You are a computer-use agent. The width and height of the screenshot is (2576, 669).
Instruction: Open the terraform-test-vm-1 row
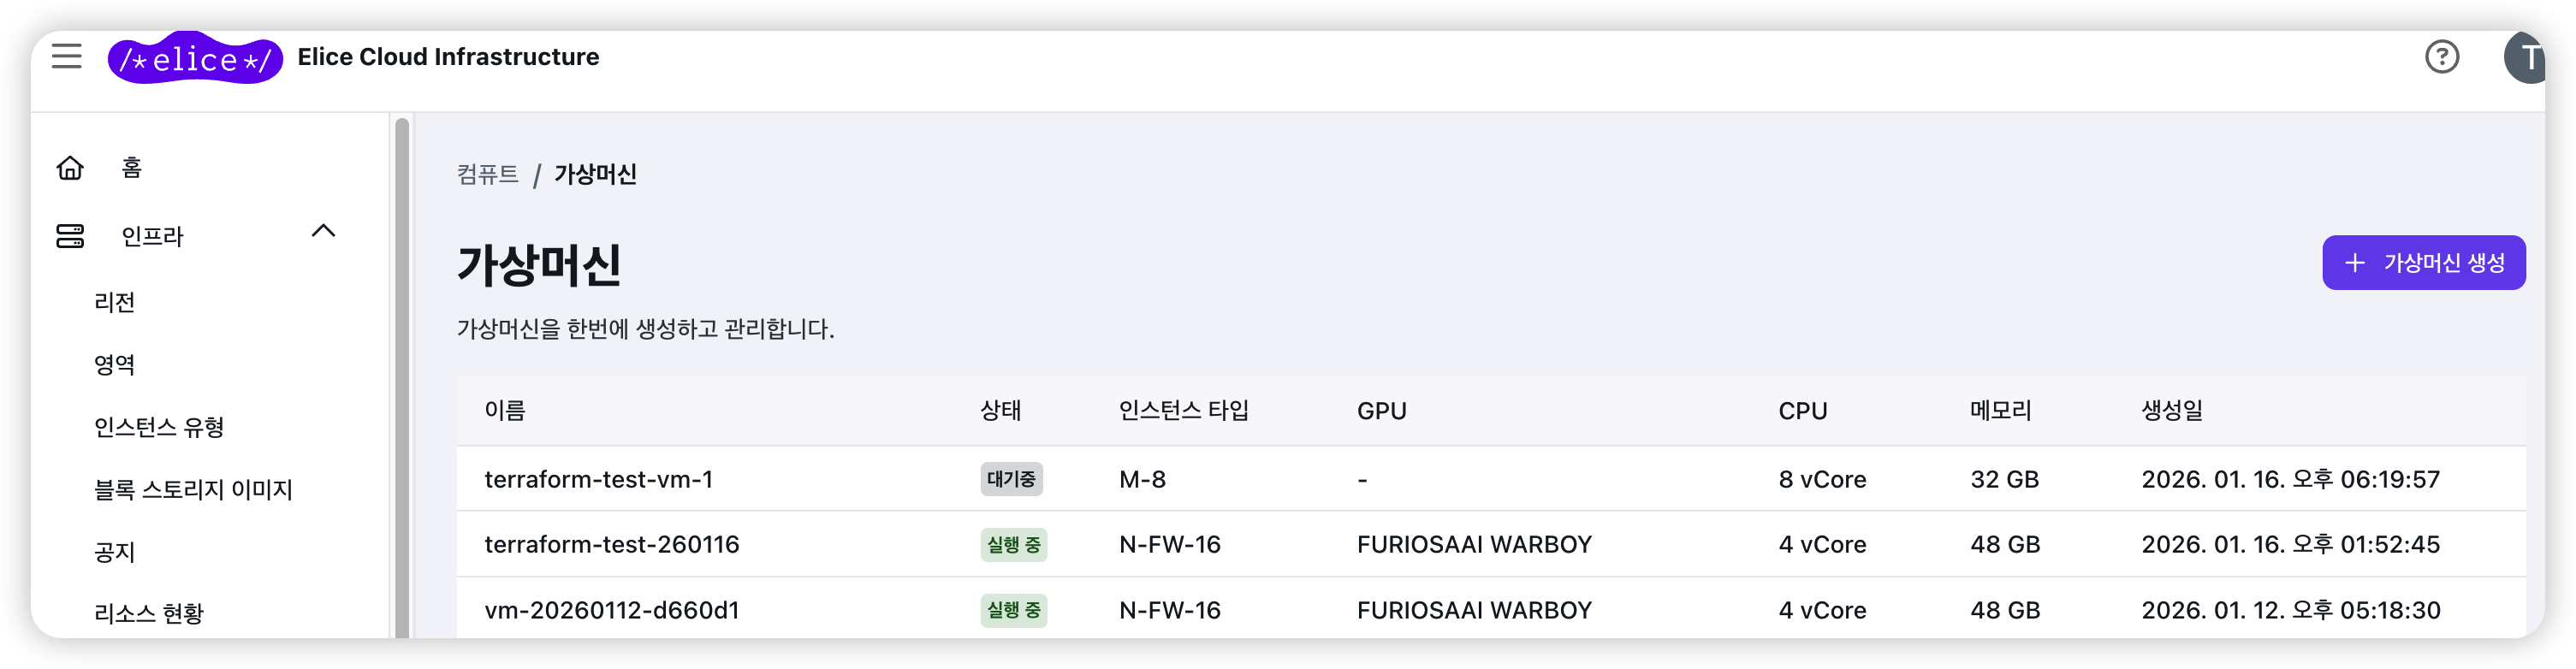(598, 479)
